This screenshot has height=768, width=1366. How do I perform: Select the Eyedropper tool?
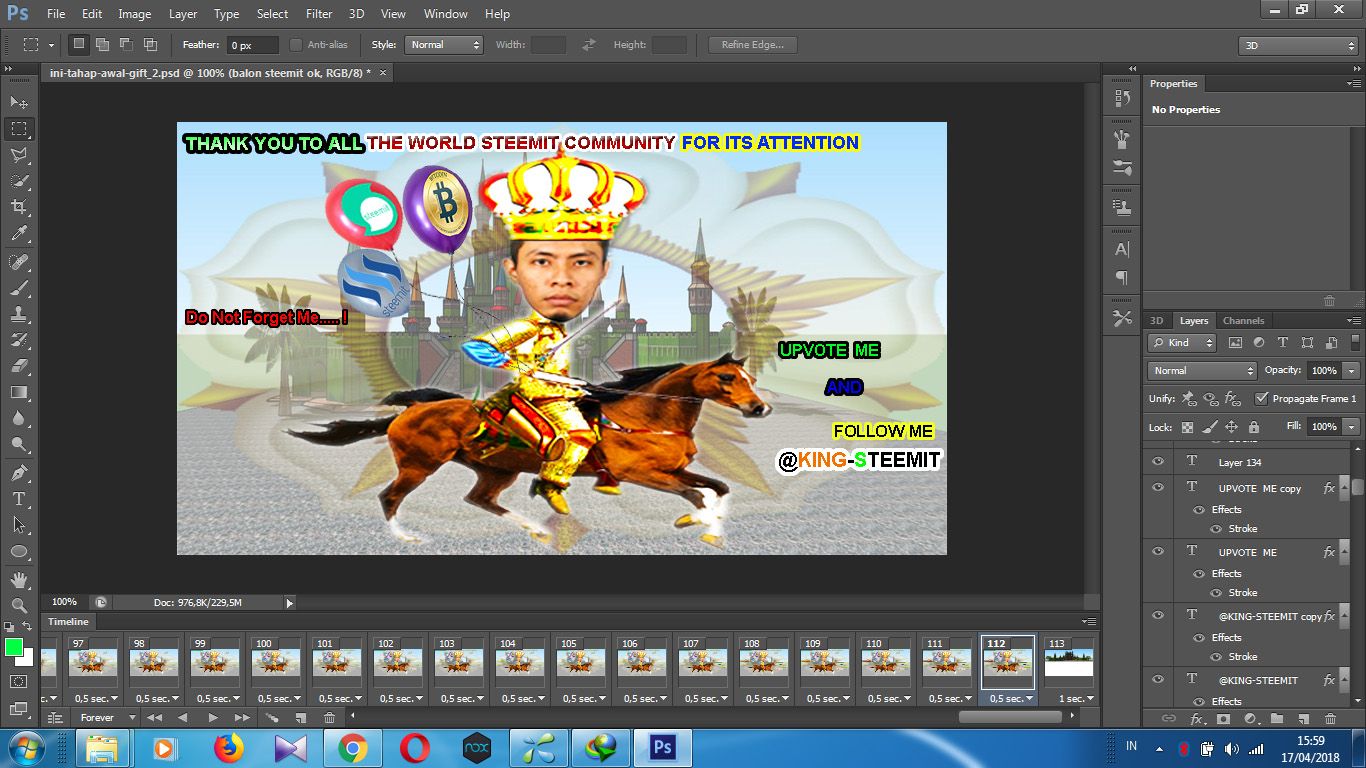19,234
